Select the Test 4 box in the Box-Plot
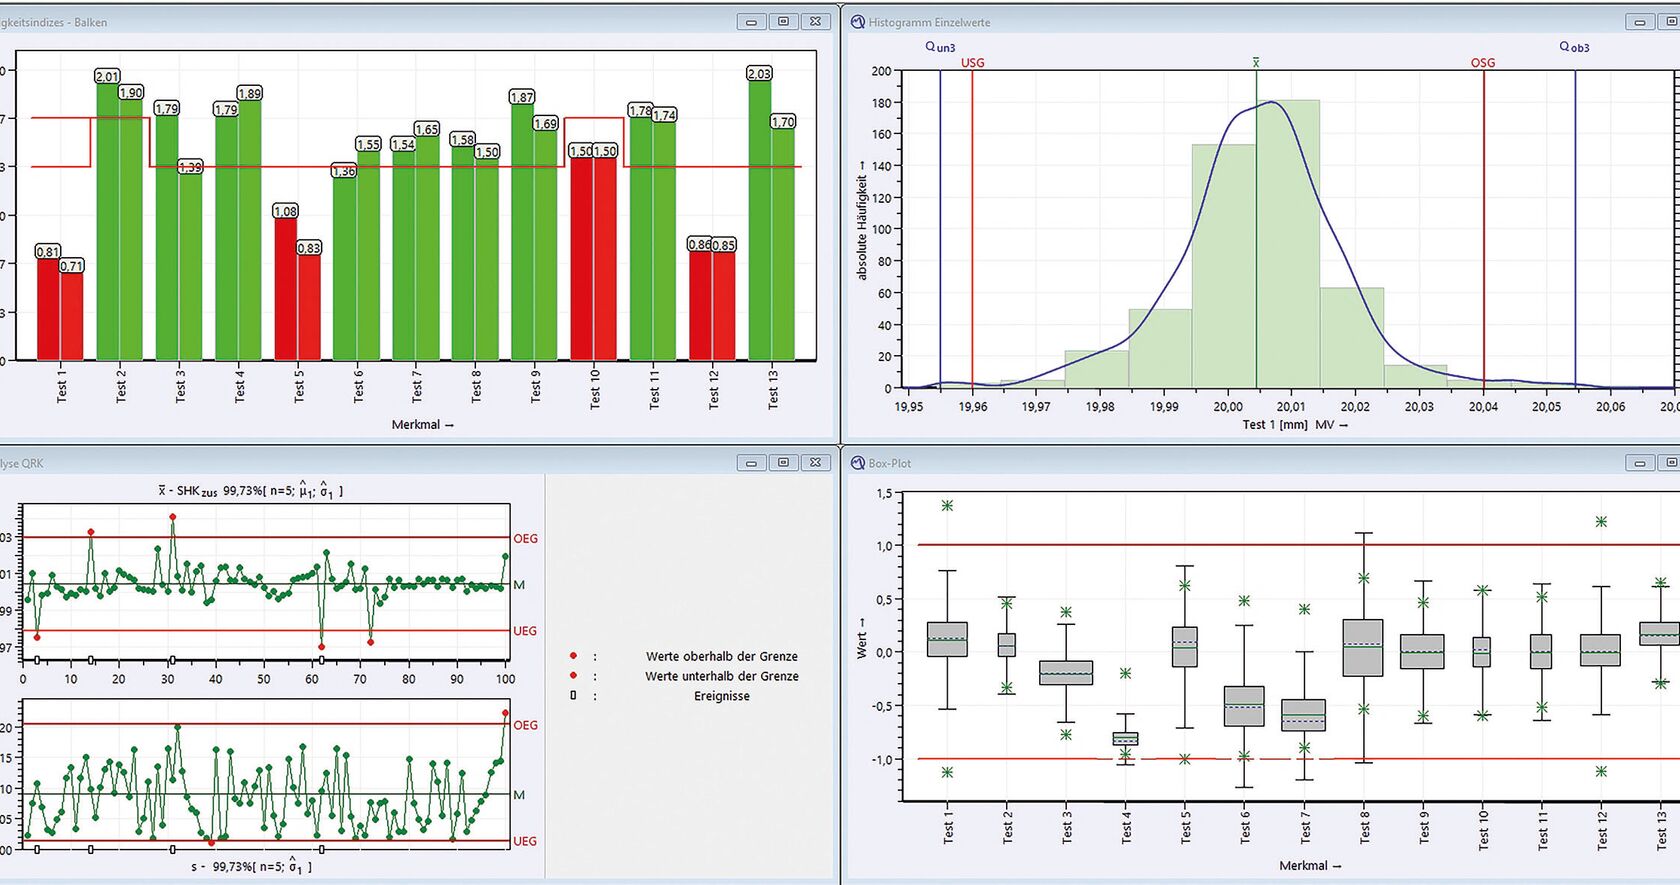 [1125, 739]
